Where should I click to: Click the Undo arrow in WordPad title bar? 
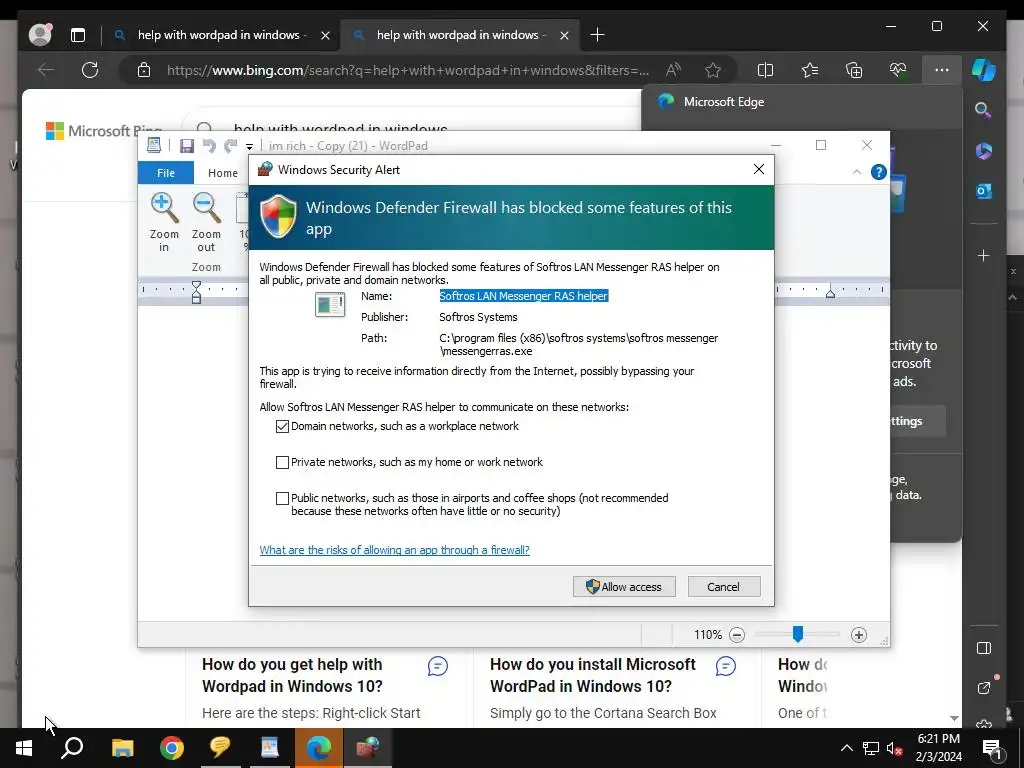[x=209, y=146]
